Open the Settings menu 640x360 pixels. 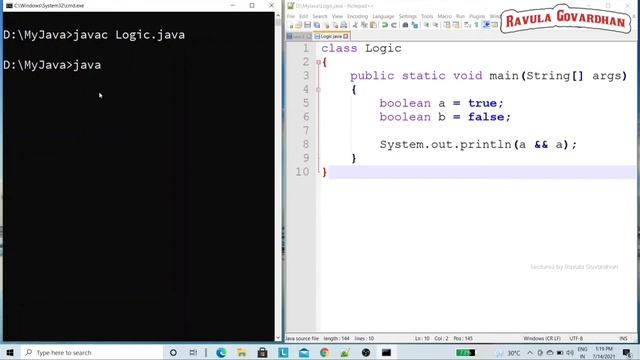click(x=407, y=16)
